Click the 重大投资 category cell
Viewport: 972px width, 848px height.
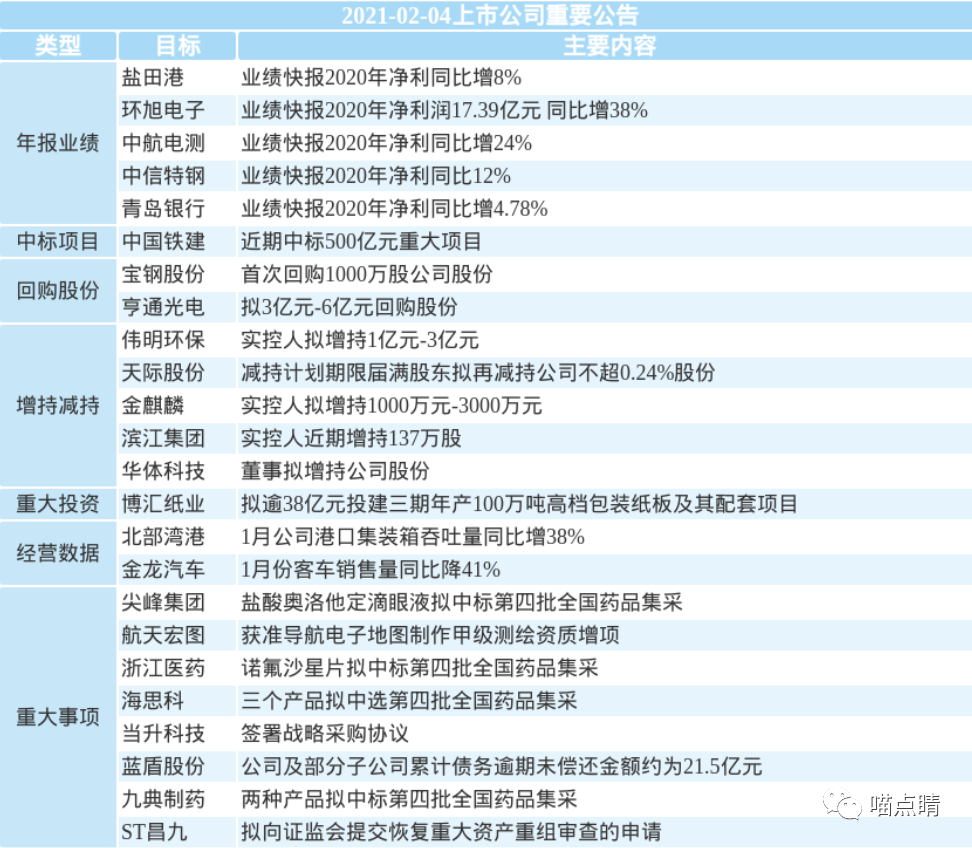58,504
